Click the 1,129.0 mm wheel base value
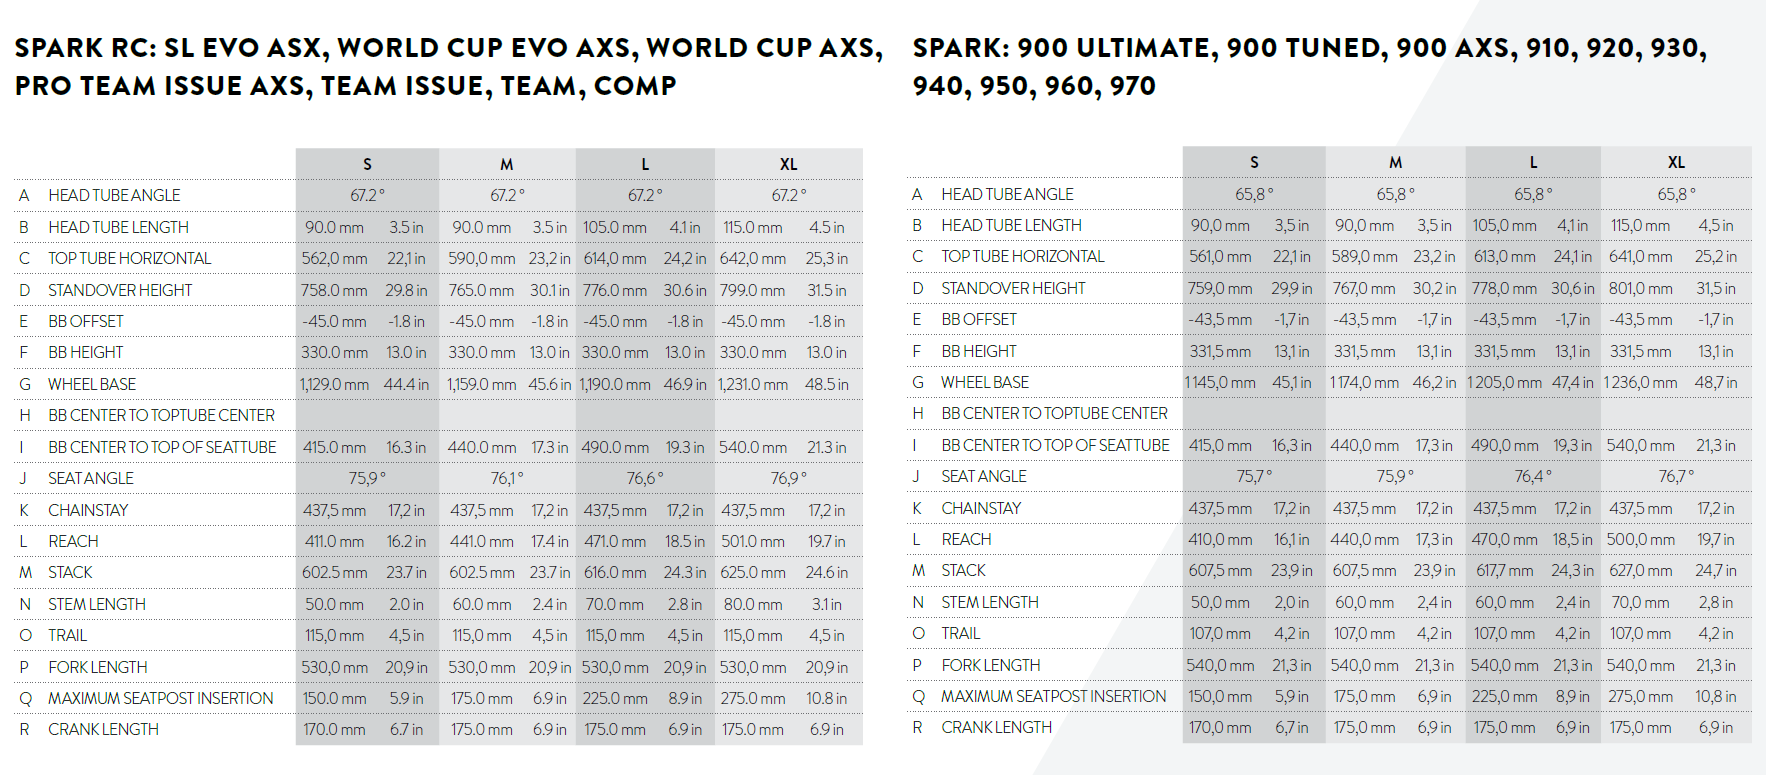The height and width of the screenshot is (775, 1766). coord(334,384)
